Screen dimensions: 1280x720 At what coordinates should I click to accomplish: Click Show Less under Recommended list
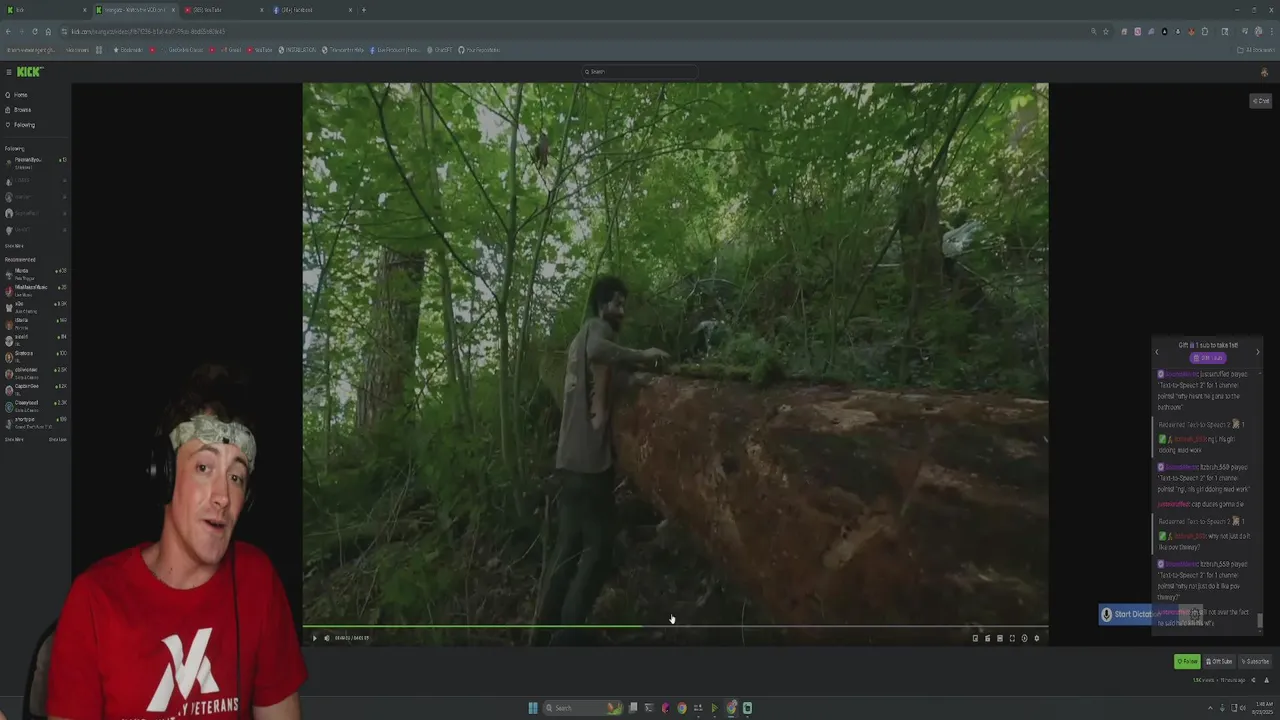click(x=58, y=439)
